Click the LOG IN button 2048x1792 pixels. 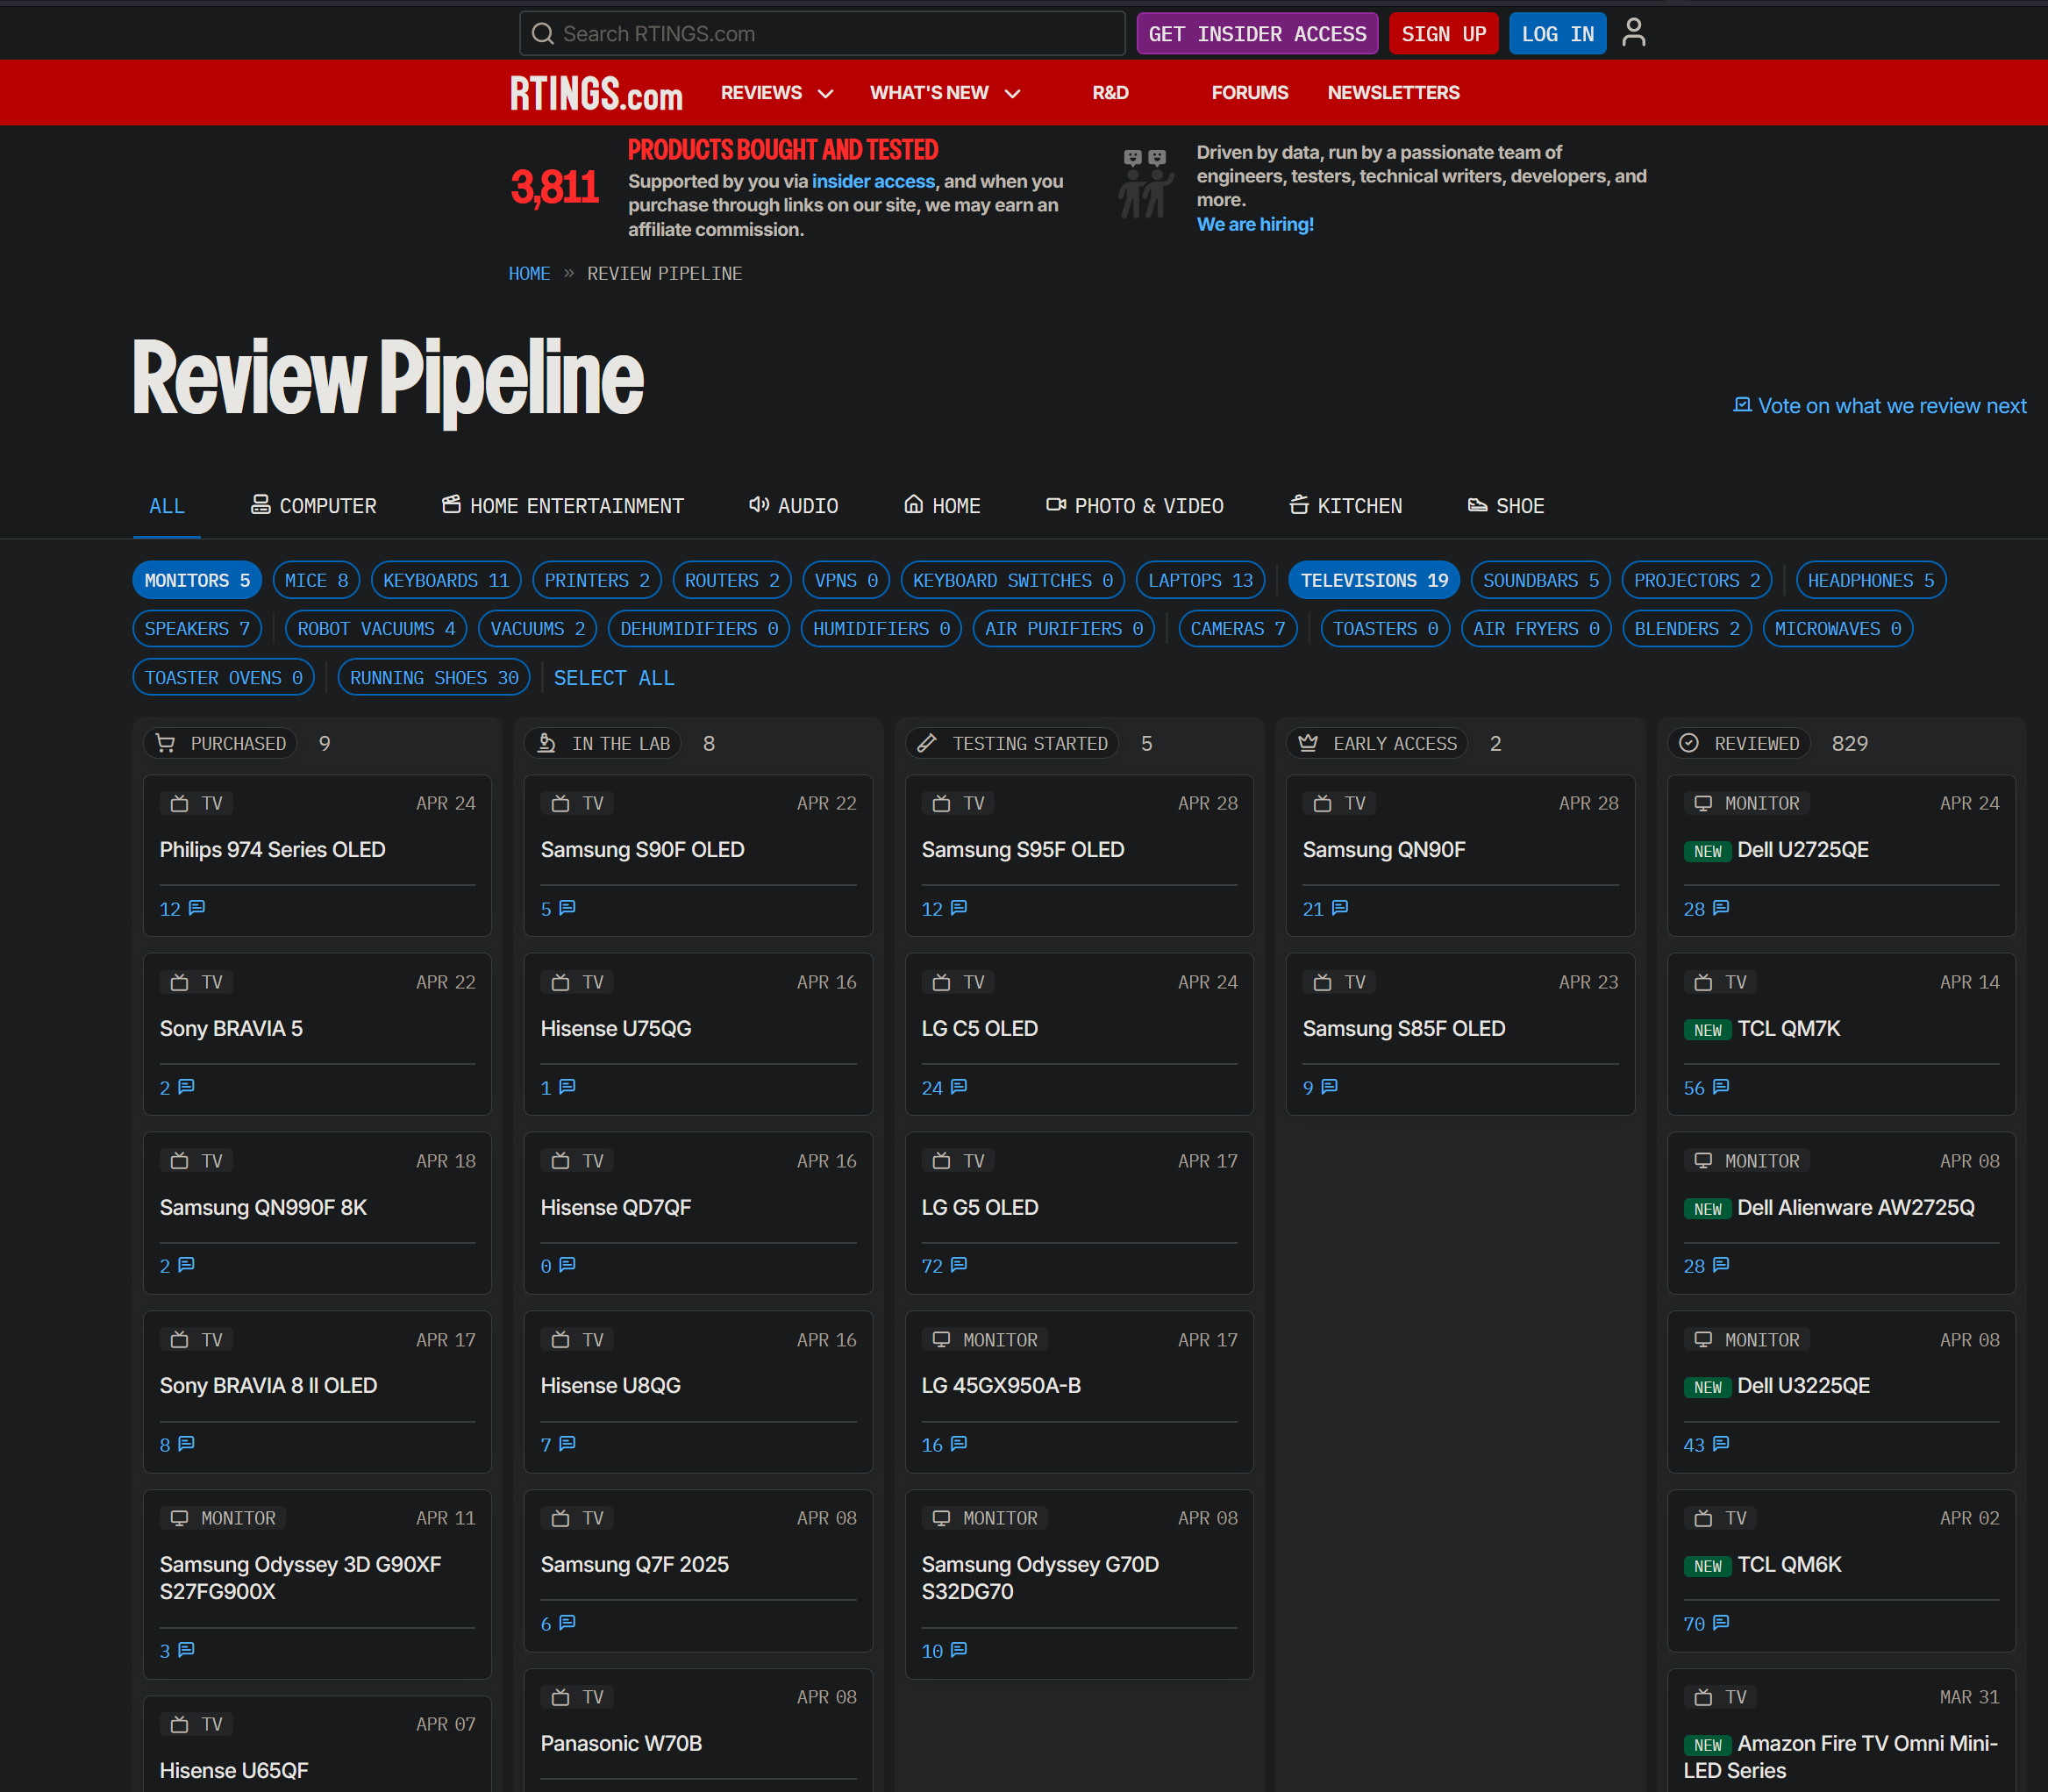tap(1557, 33)
